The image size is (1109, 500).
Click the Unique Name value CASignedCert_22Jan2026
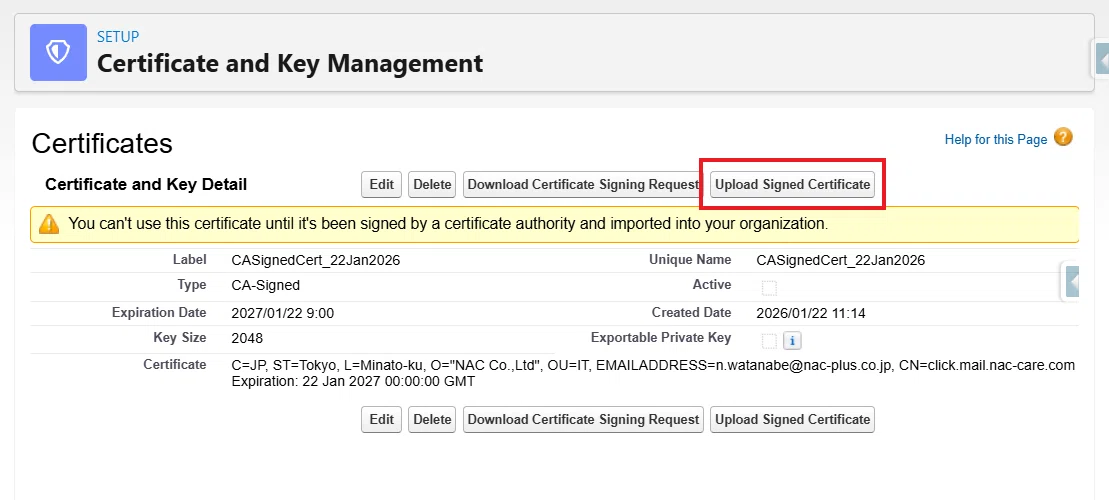tap(840, 260)
